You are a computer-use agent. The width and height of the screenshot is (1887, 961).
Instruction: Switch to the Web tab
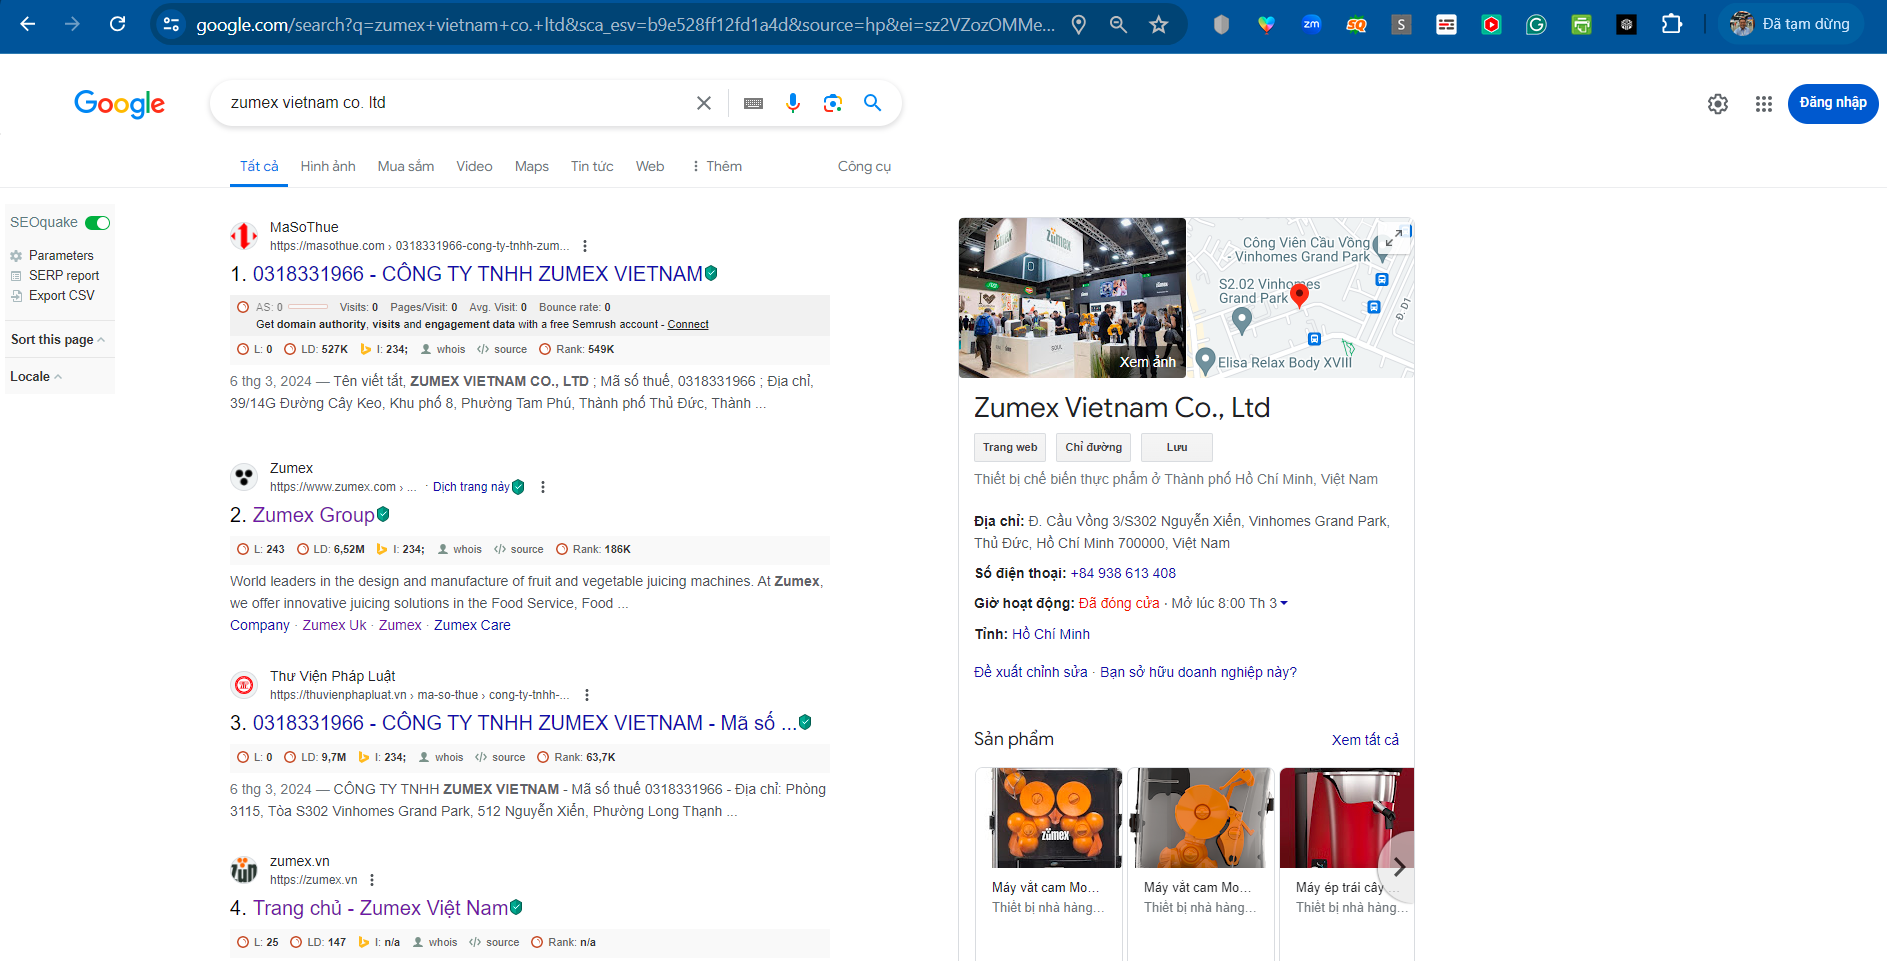[650, 166]
